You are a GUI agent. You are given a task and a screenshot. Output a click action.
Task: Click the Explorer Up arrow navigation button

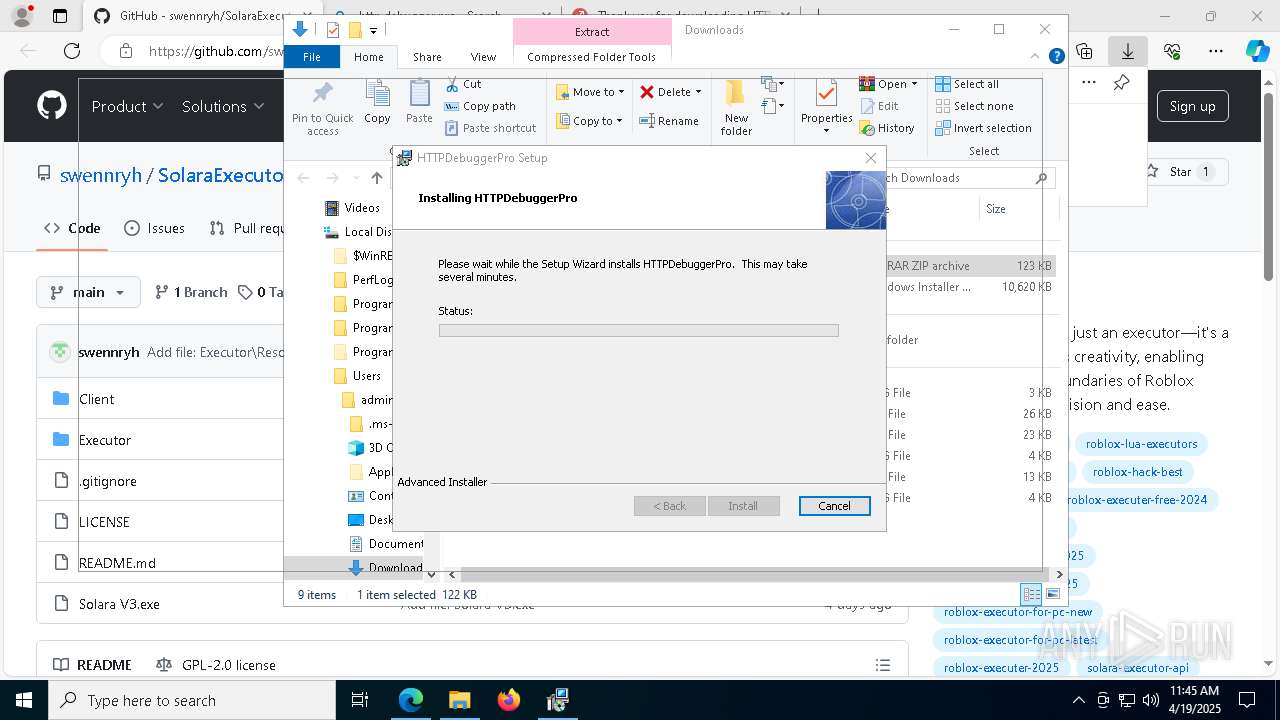point(376,178)
